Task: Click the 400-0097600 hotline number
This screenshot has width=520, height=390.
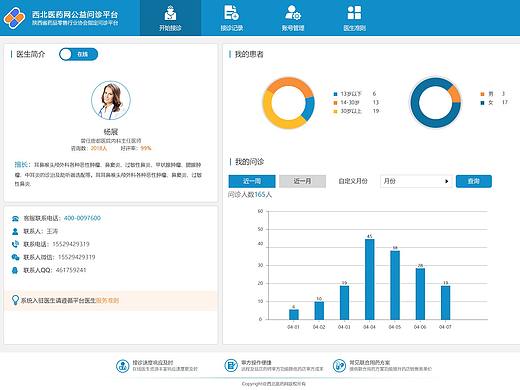Action: pyautogui.click(x=82, y=218)
